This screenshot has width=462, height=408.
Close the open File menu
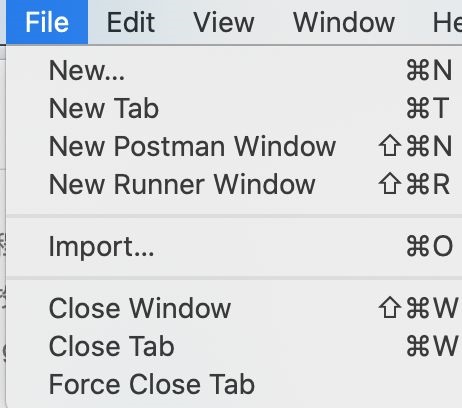pos(47,22)
